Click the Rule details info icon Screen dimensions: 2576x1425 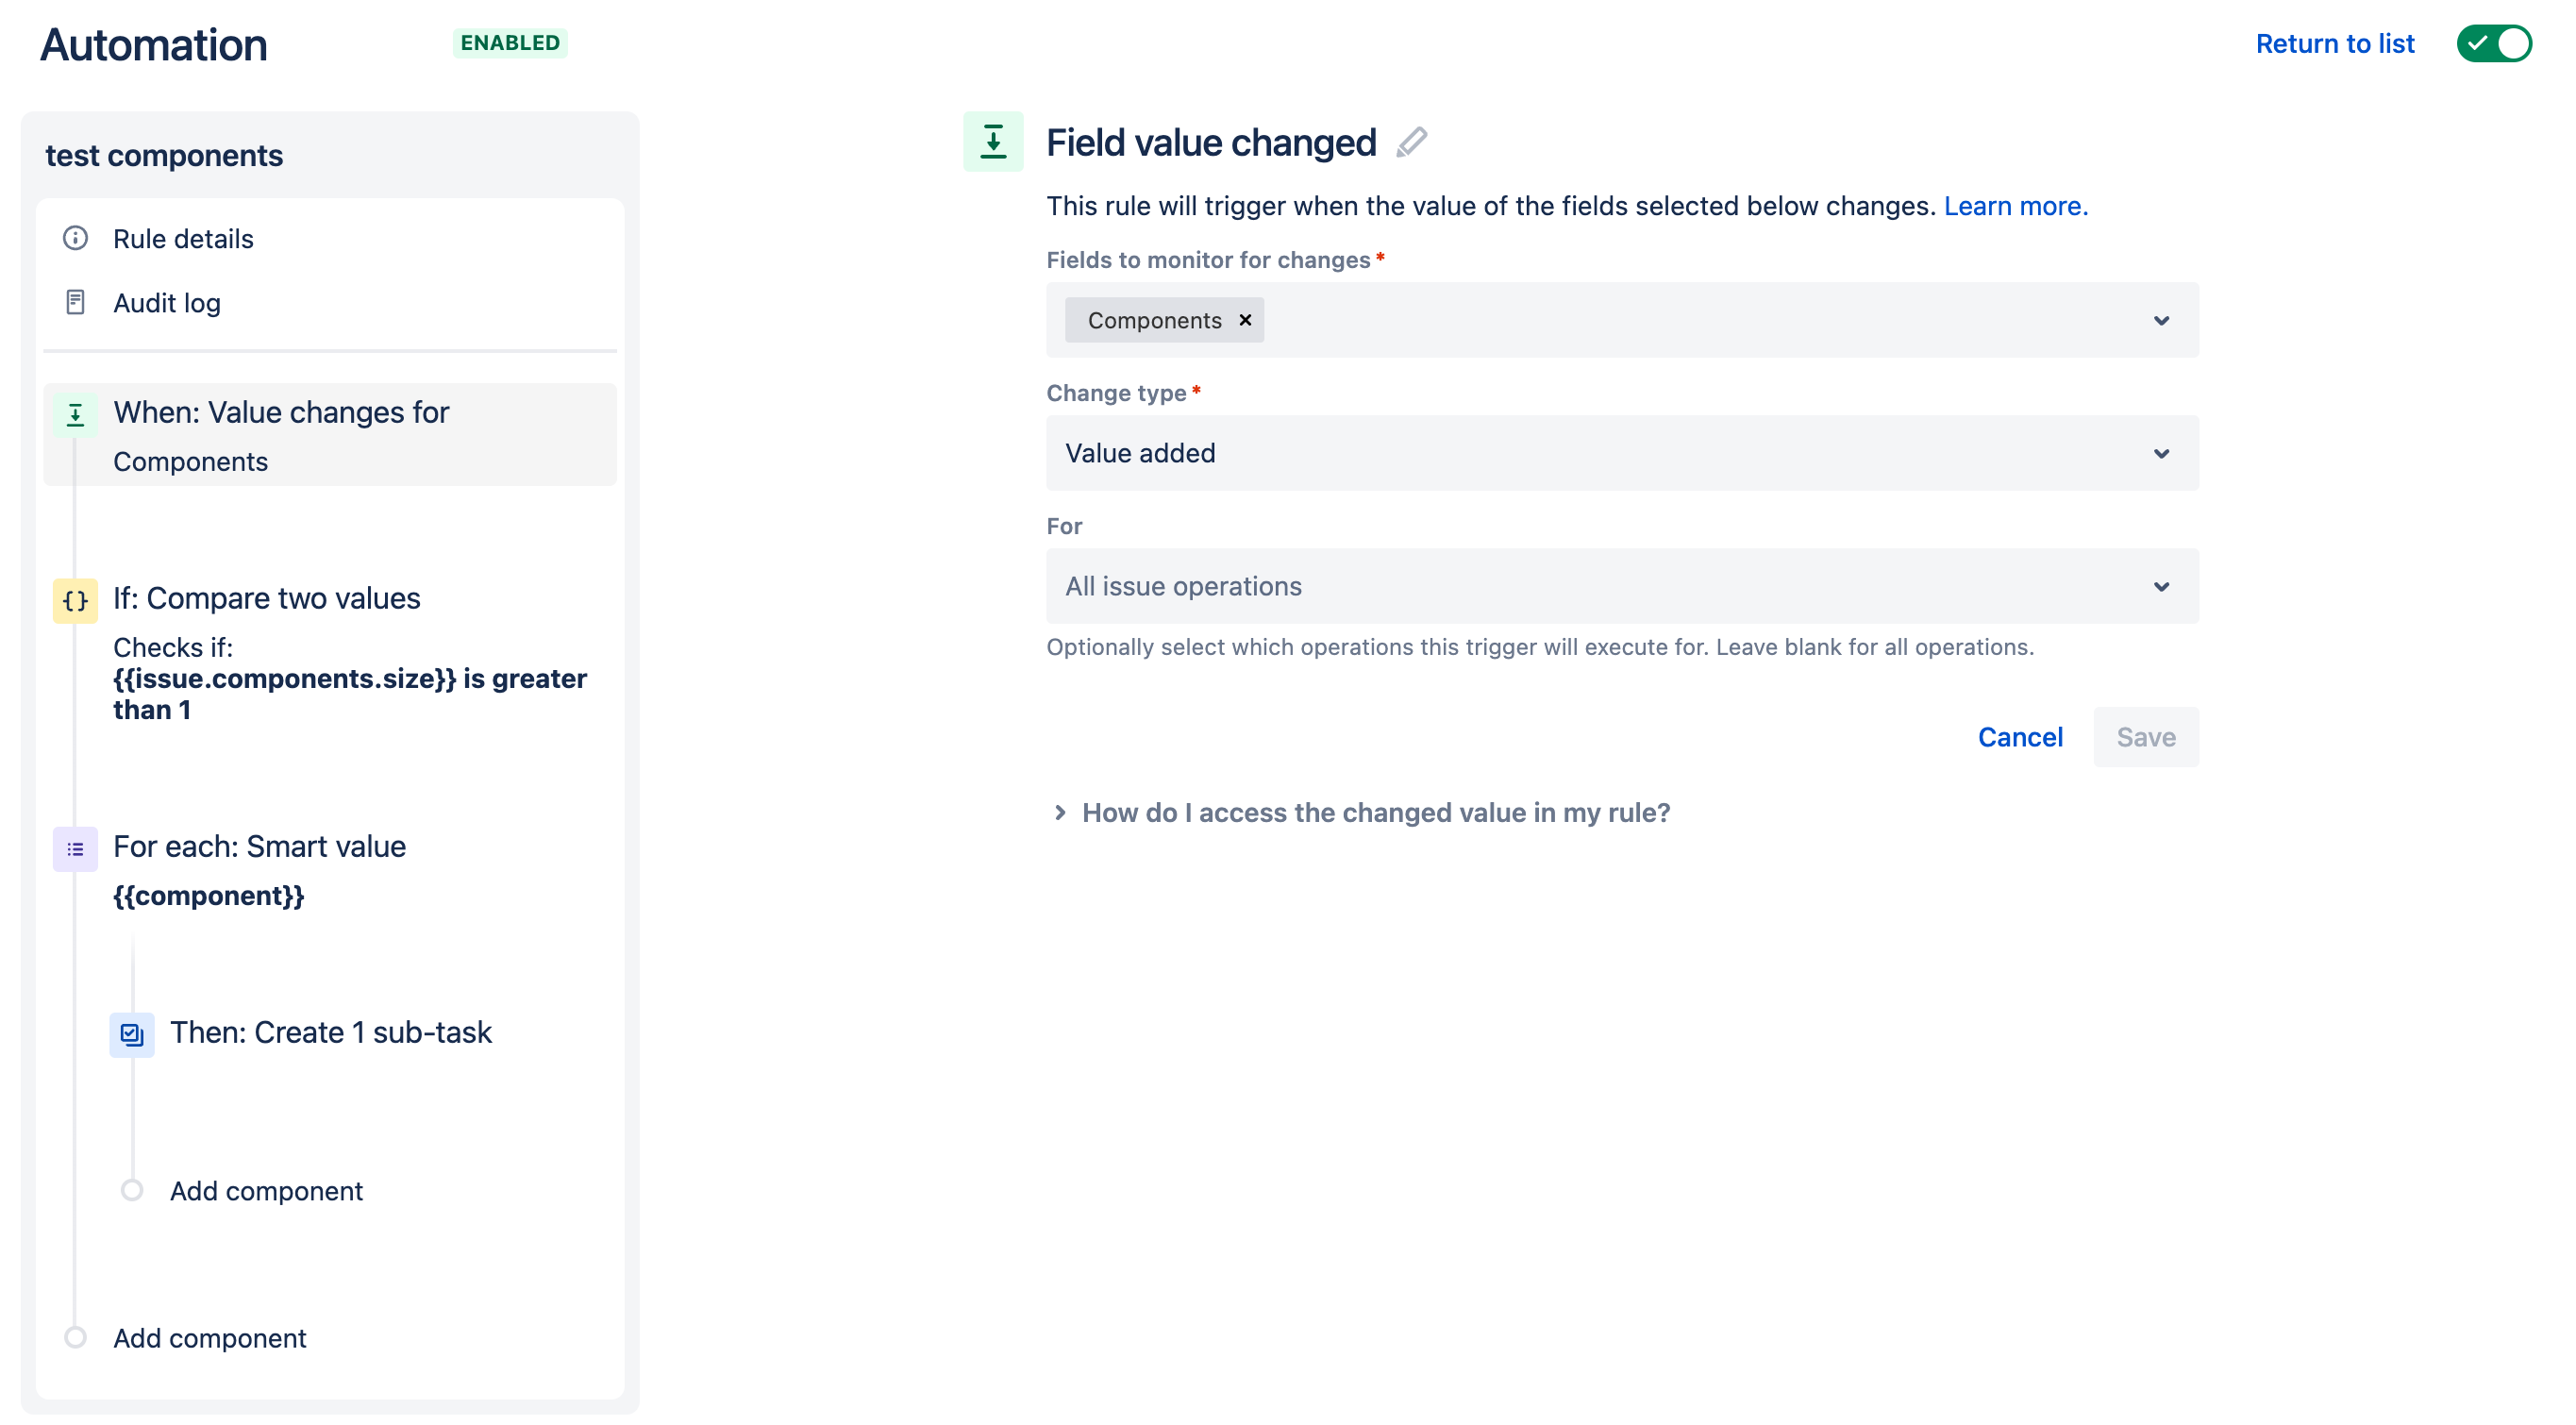75,238
